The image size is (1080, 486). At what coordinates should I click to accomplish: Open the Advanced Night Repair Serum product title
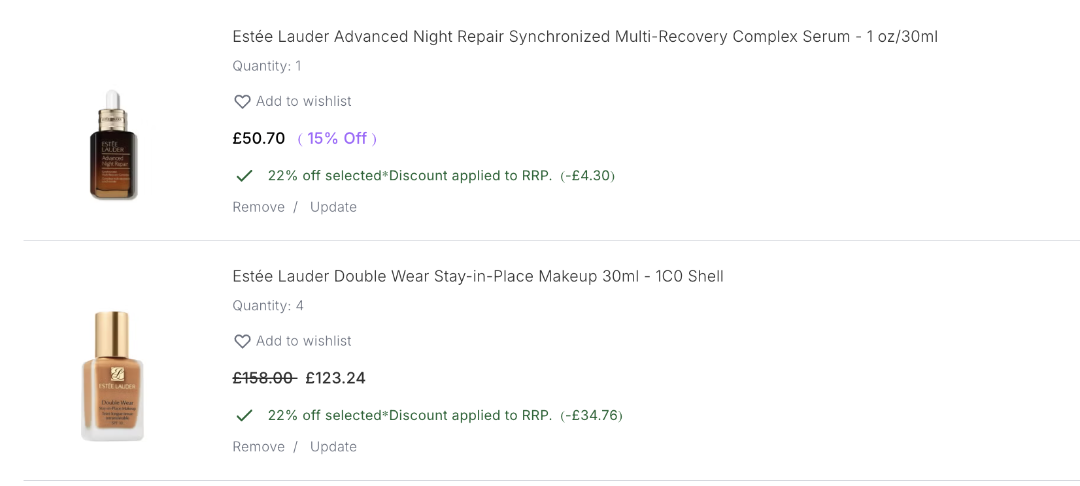pos(585,37)
